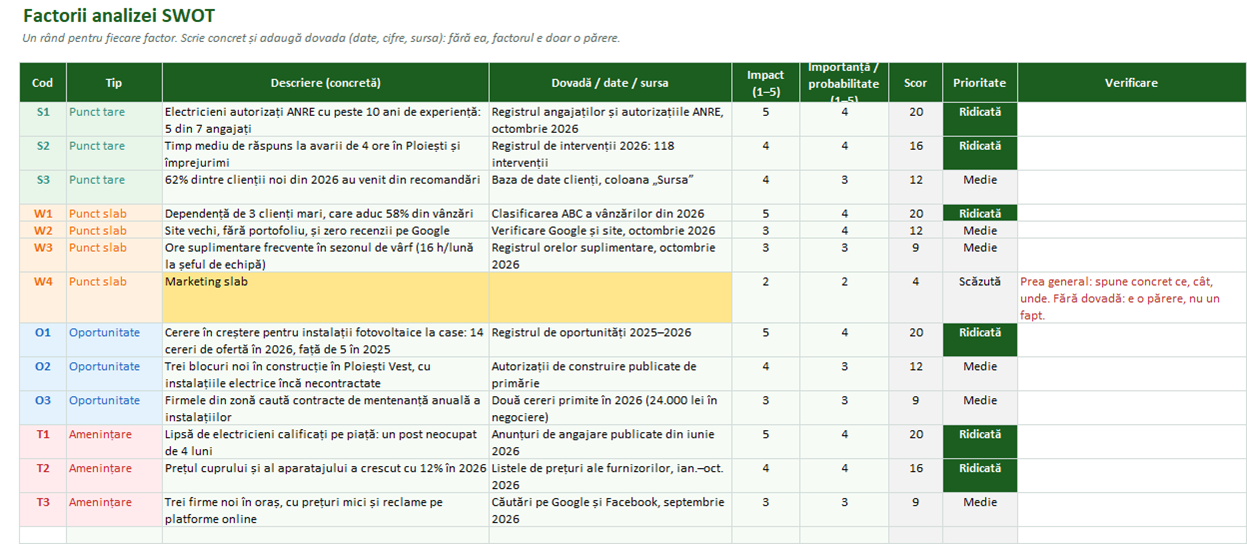Select code cell W3

click(x=43, y=255)
